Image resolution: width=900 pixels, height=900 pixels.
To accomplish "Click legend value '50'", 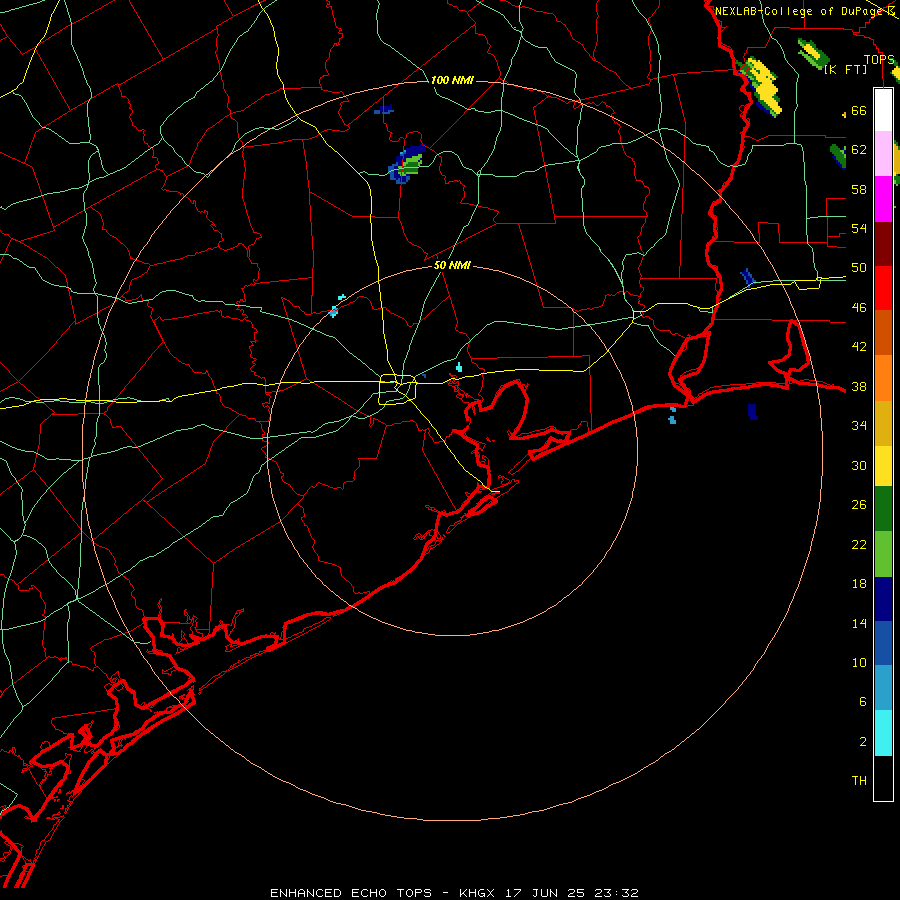I will click(x=859, y=268).
